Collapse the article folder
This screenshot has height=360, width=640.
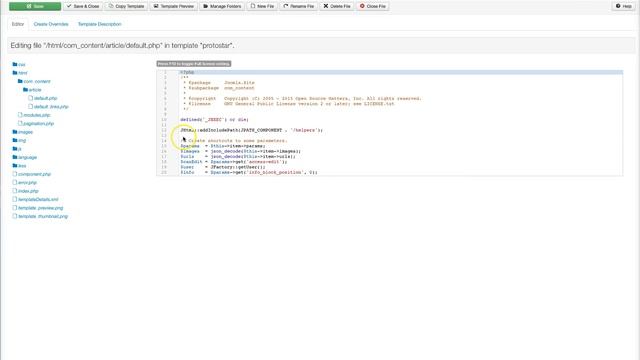[x=32, y=90]
